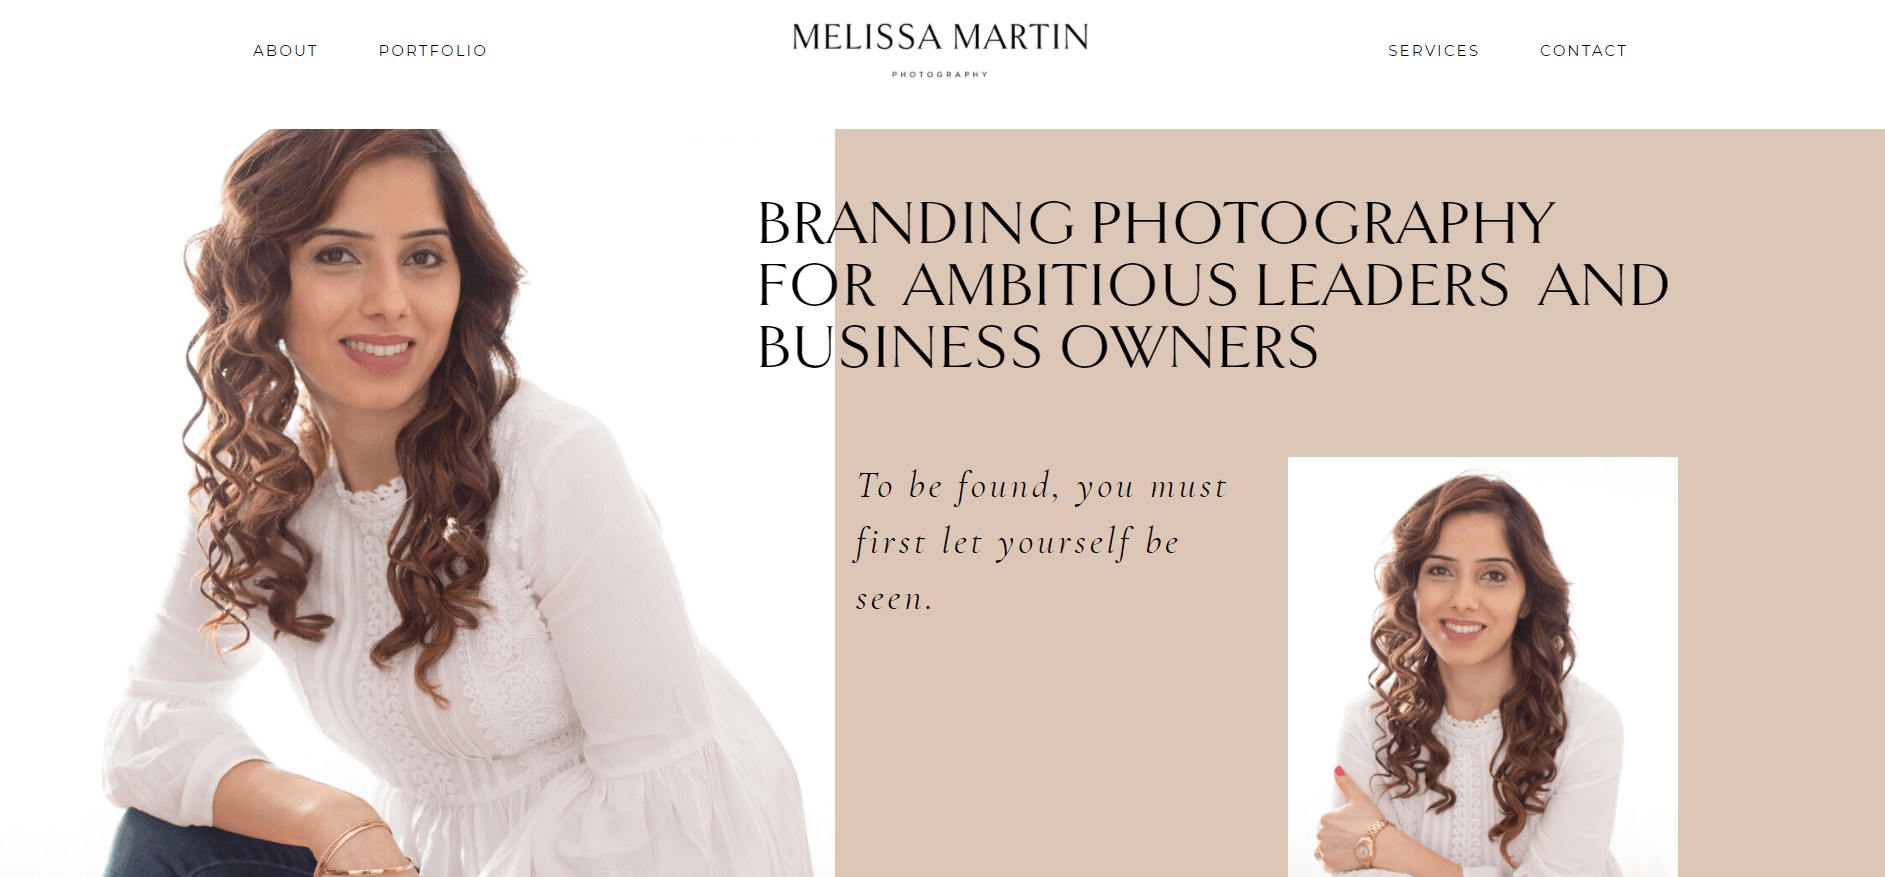
Task: Open the ABOUT page
Action: 285,51
